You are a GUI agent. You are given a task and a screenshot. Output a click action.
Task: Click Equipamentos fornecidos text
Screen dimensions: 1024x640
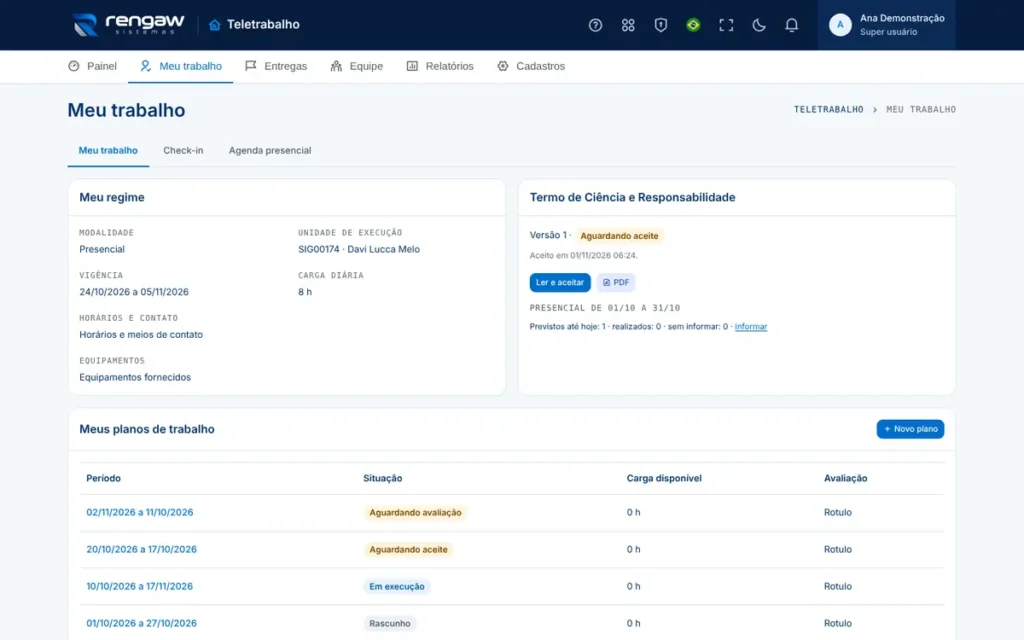(135, 377)
